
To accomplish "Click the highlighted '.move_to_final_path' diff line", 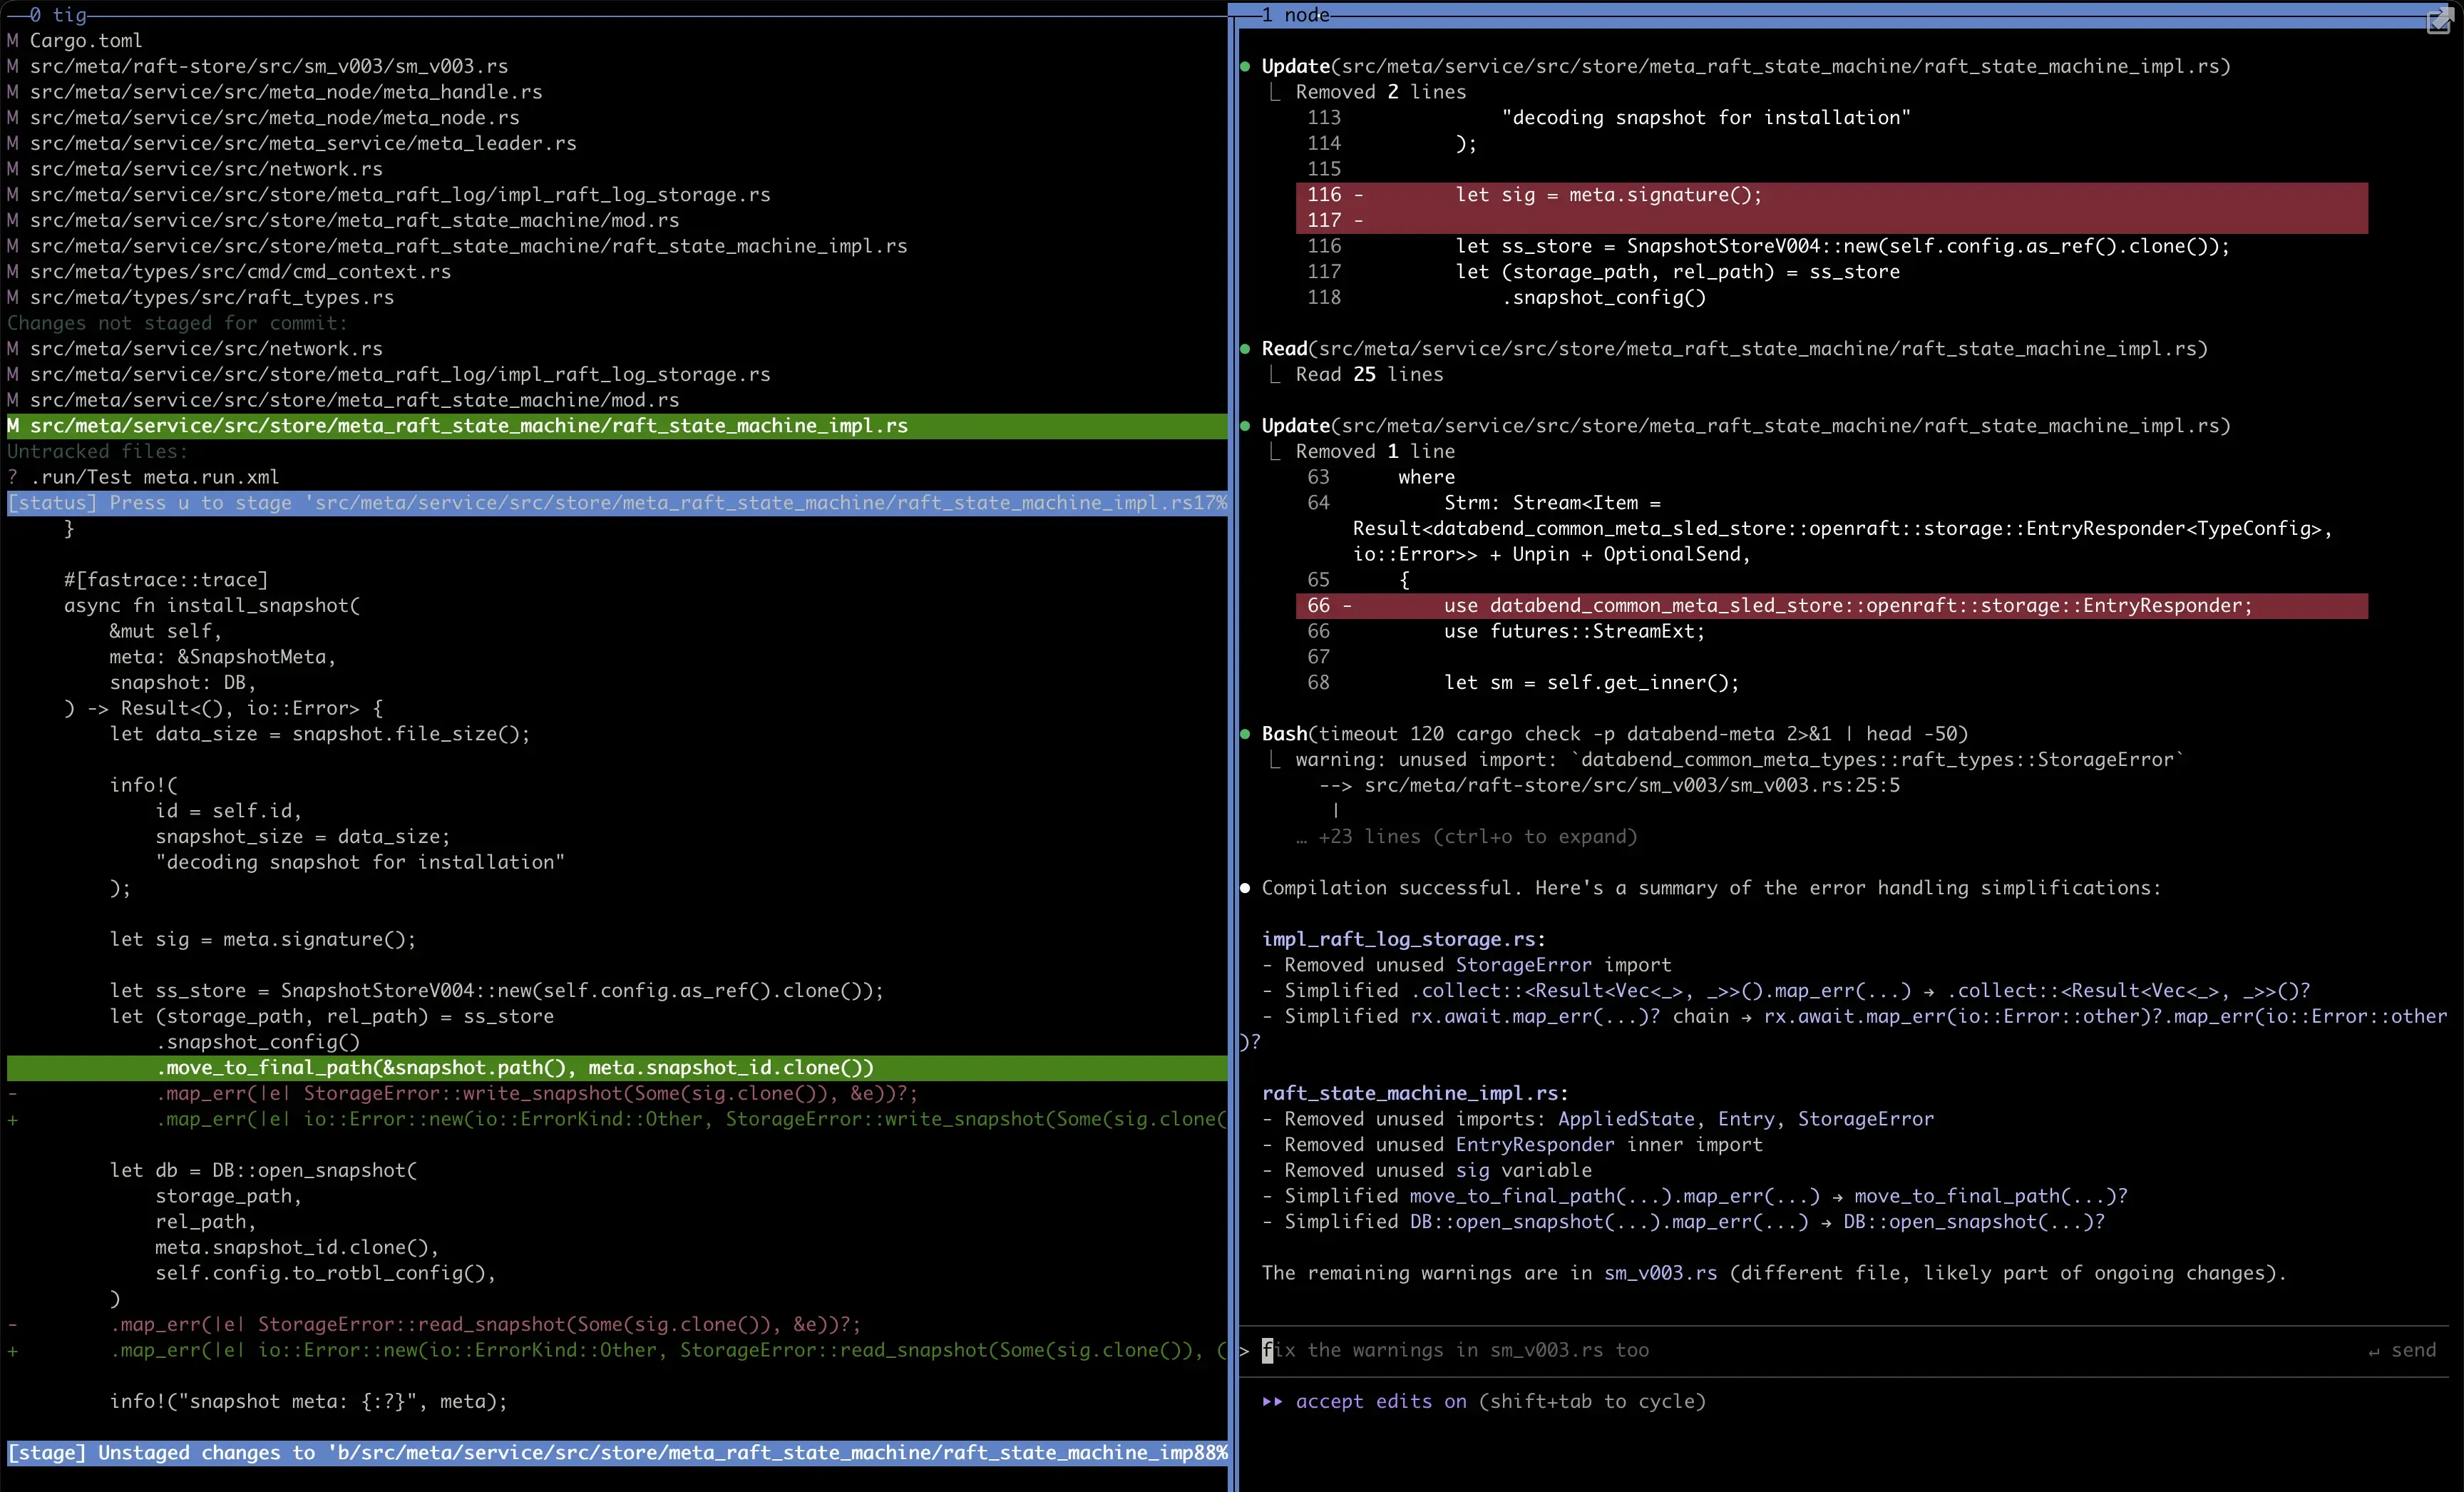I will (515, 1068).
